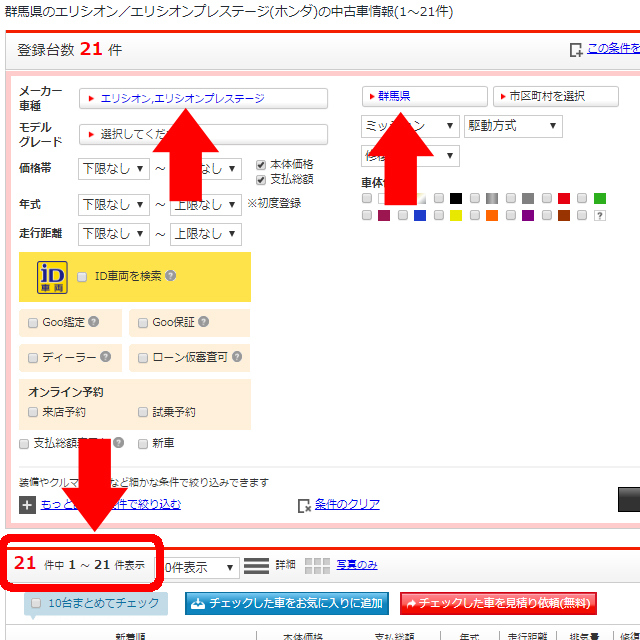Switch to 詳細 list view icon
This screenshot has height=640, width=640.
pos(256,566)
